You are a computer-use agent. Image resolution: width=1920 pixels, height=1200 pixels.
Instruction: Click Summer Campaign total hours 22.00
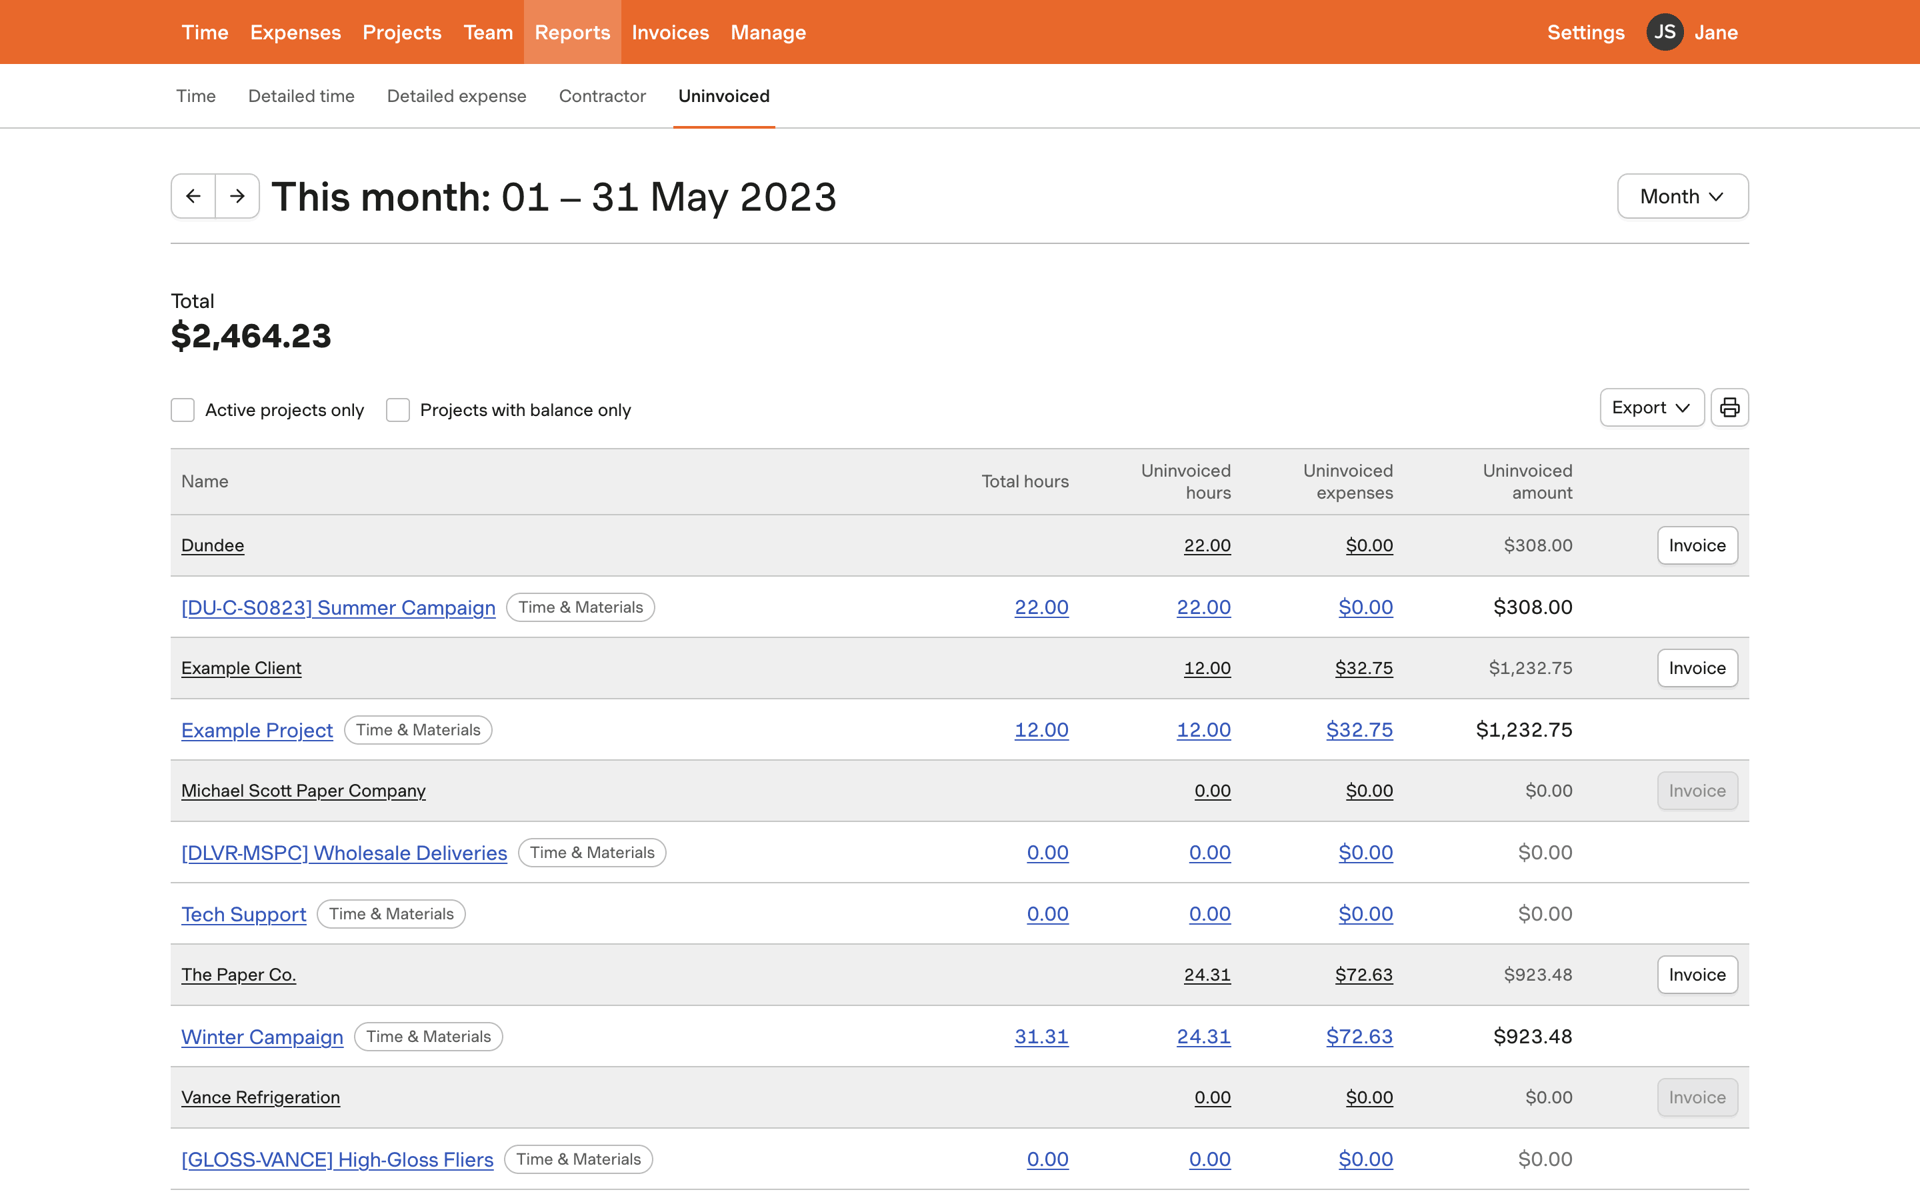tap(1041, 608)
